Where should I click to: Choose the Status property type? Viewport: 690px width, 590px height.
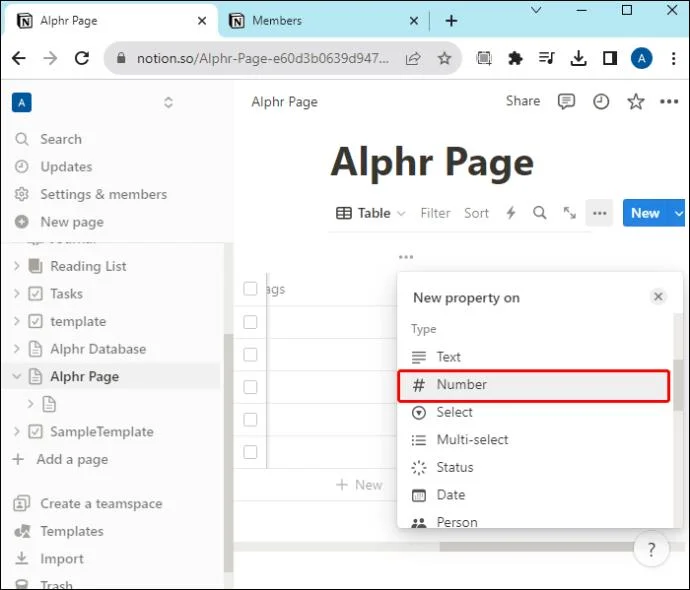(x=534, y=467)
